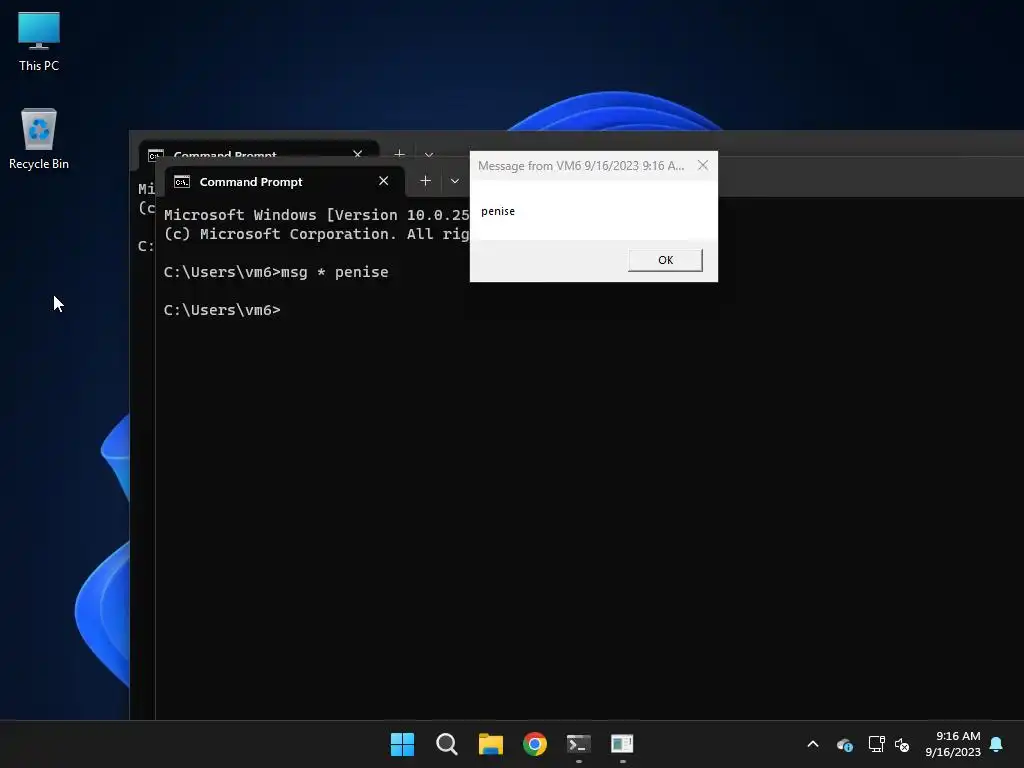The width and height of the screenshot is (1024, 768).
Task: Open File Explorer from the taskbar
Action: click(490, 744)
